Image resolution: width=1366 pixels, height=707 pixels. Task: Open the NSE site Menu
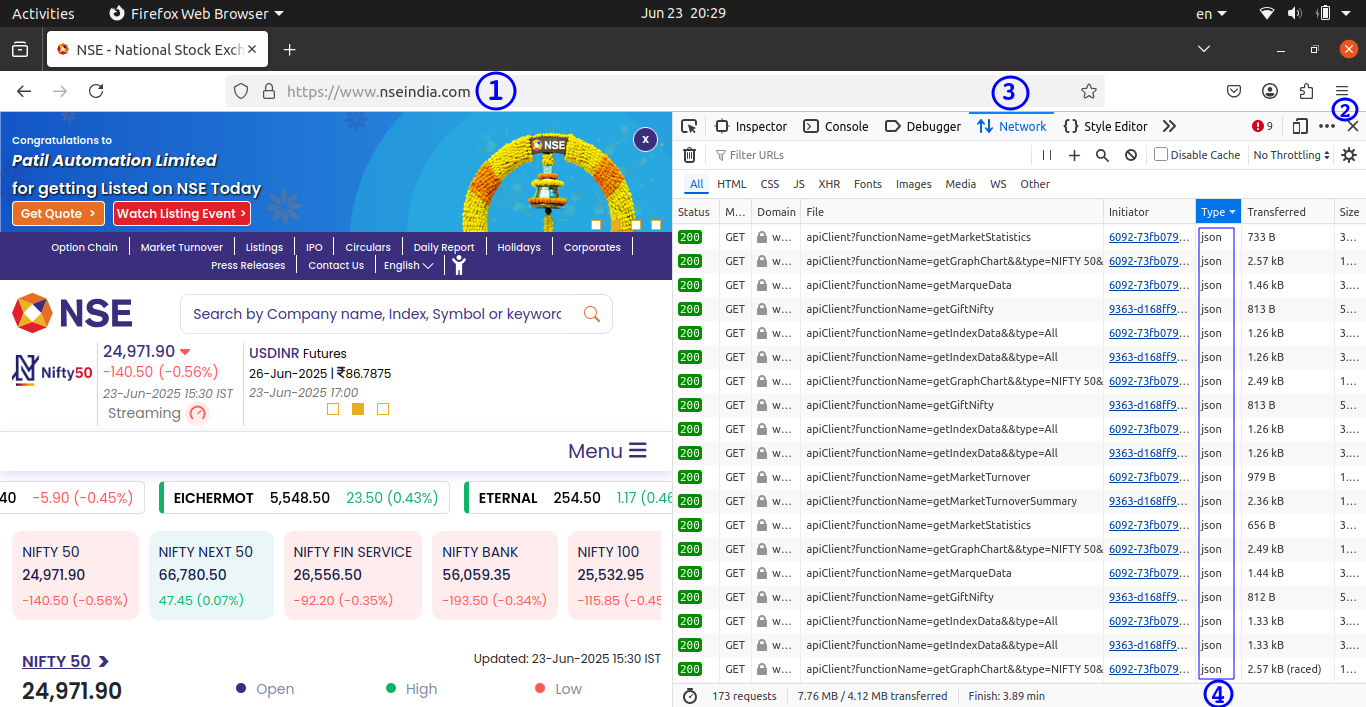pyautogui.click(x=608, y=451)
